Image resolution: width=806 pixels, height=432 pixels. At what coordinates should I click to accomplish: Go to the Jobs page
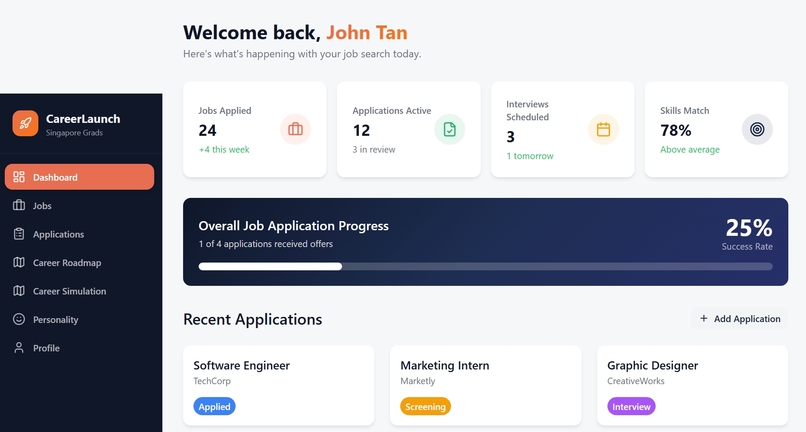point(79,205)
